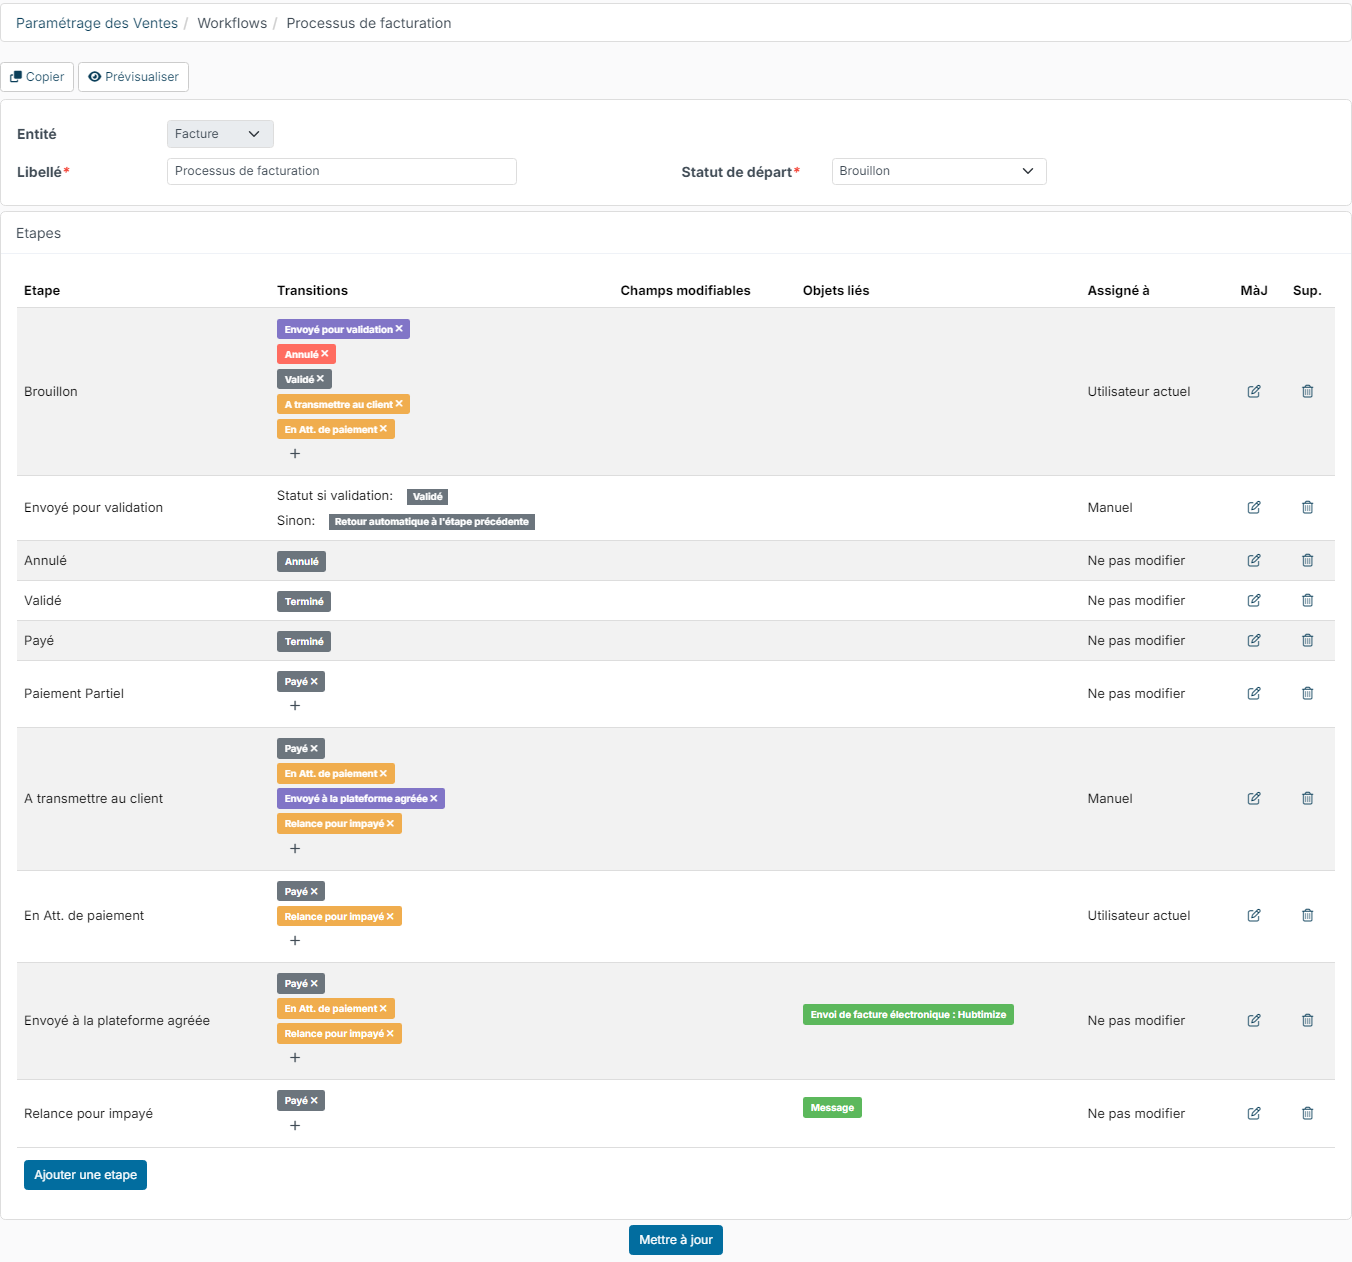Screen dimensions: 1352x1262
Task: Edit the Annulé step
Action: 1253,561
